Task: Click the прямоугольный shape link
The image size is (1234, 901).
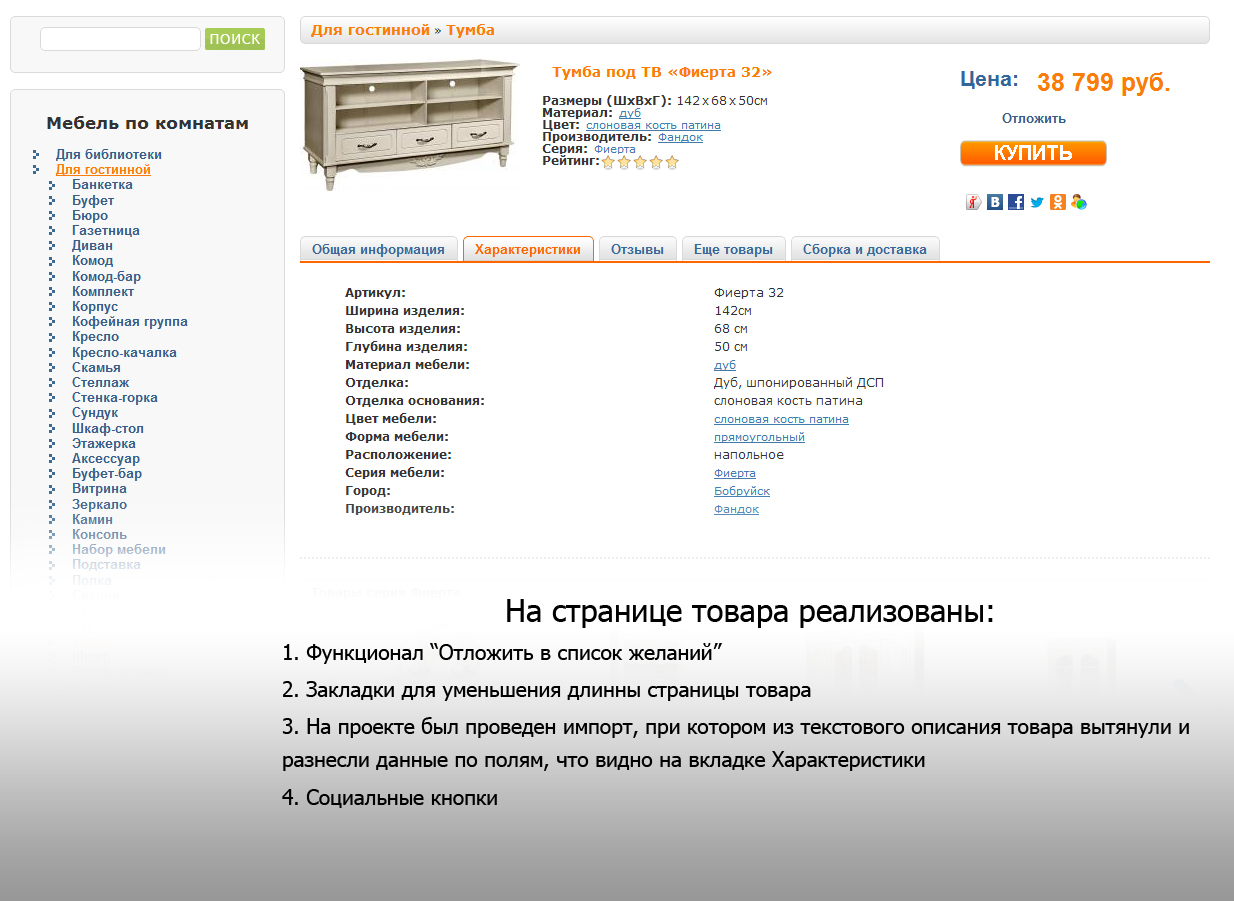Action: [759, 437]
